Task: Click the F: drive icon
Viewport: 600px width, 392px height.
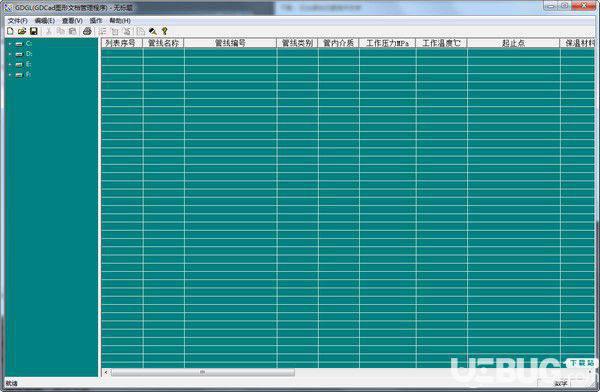Action: tap(19, 75)
